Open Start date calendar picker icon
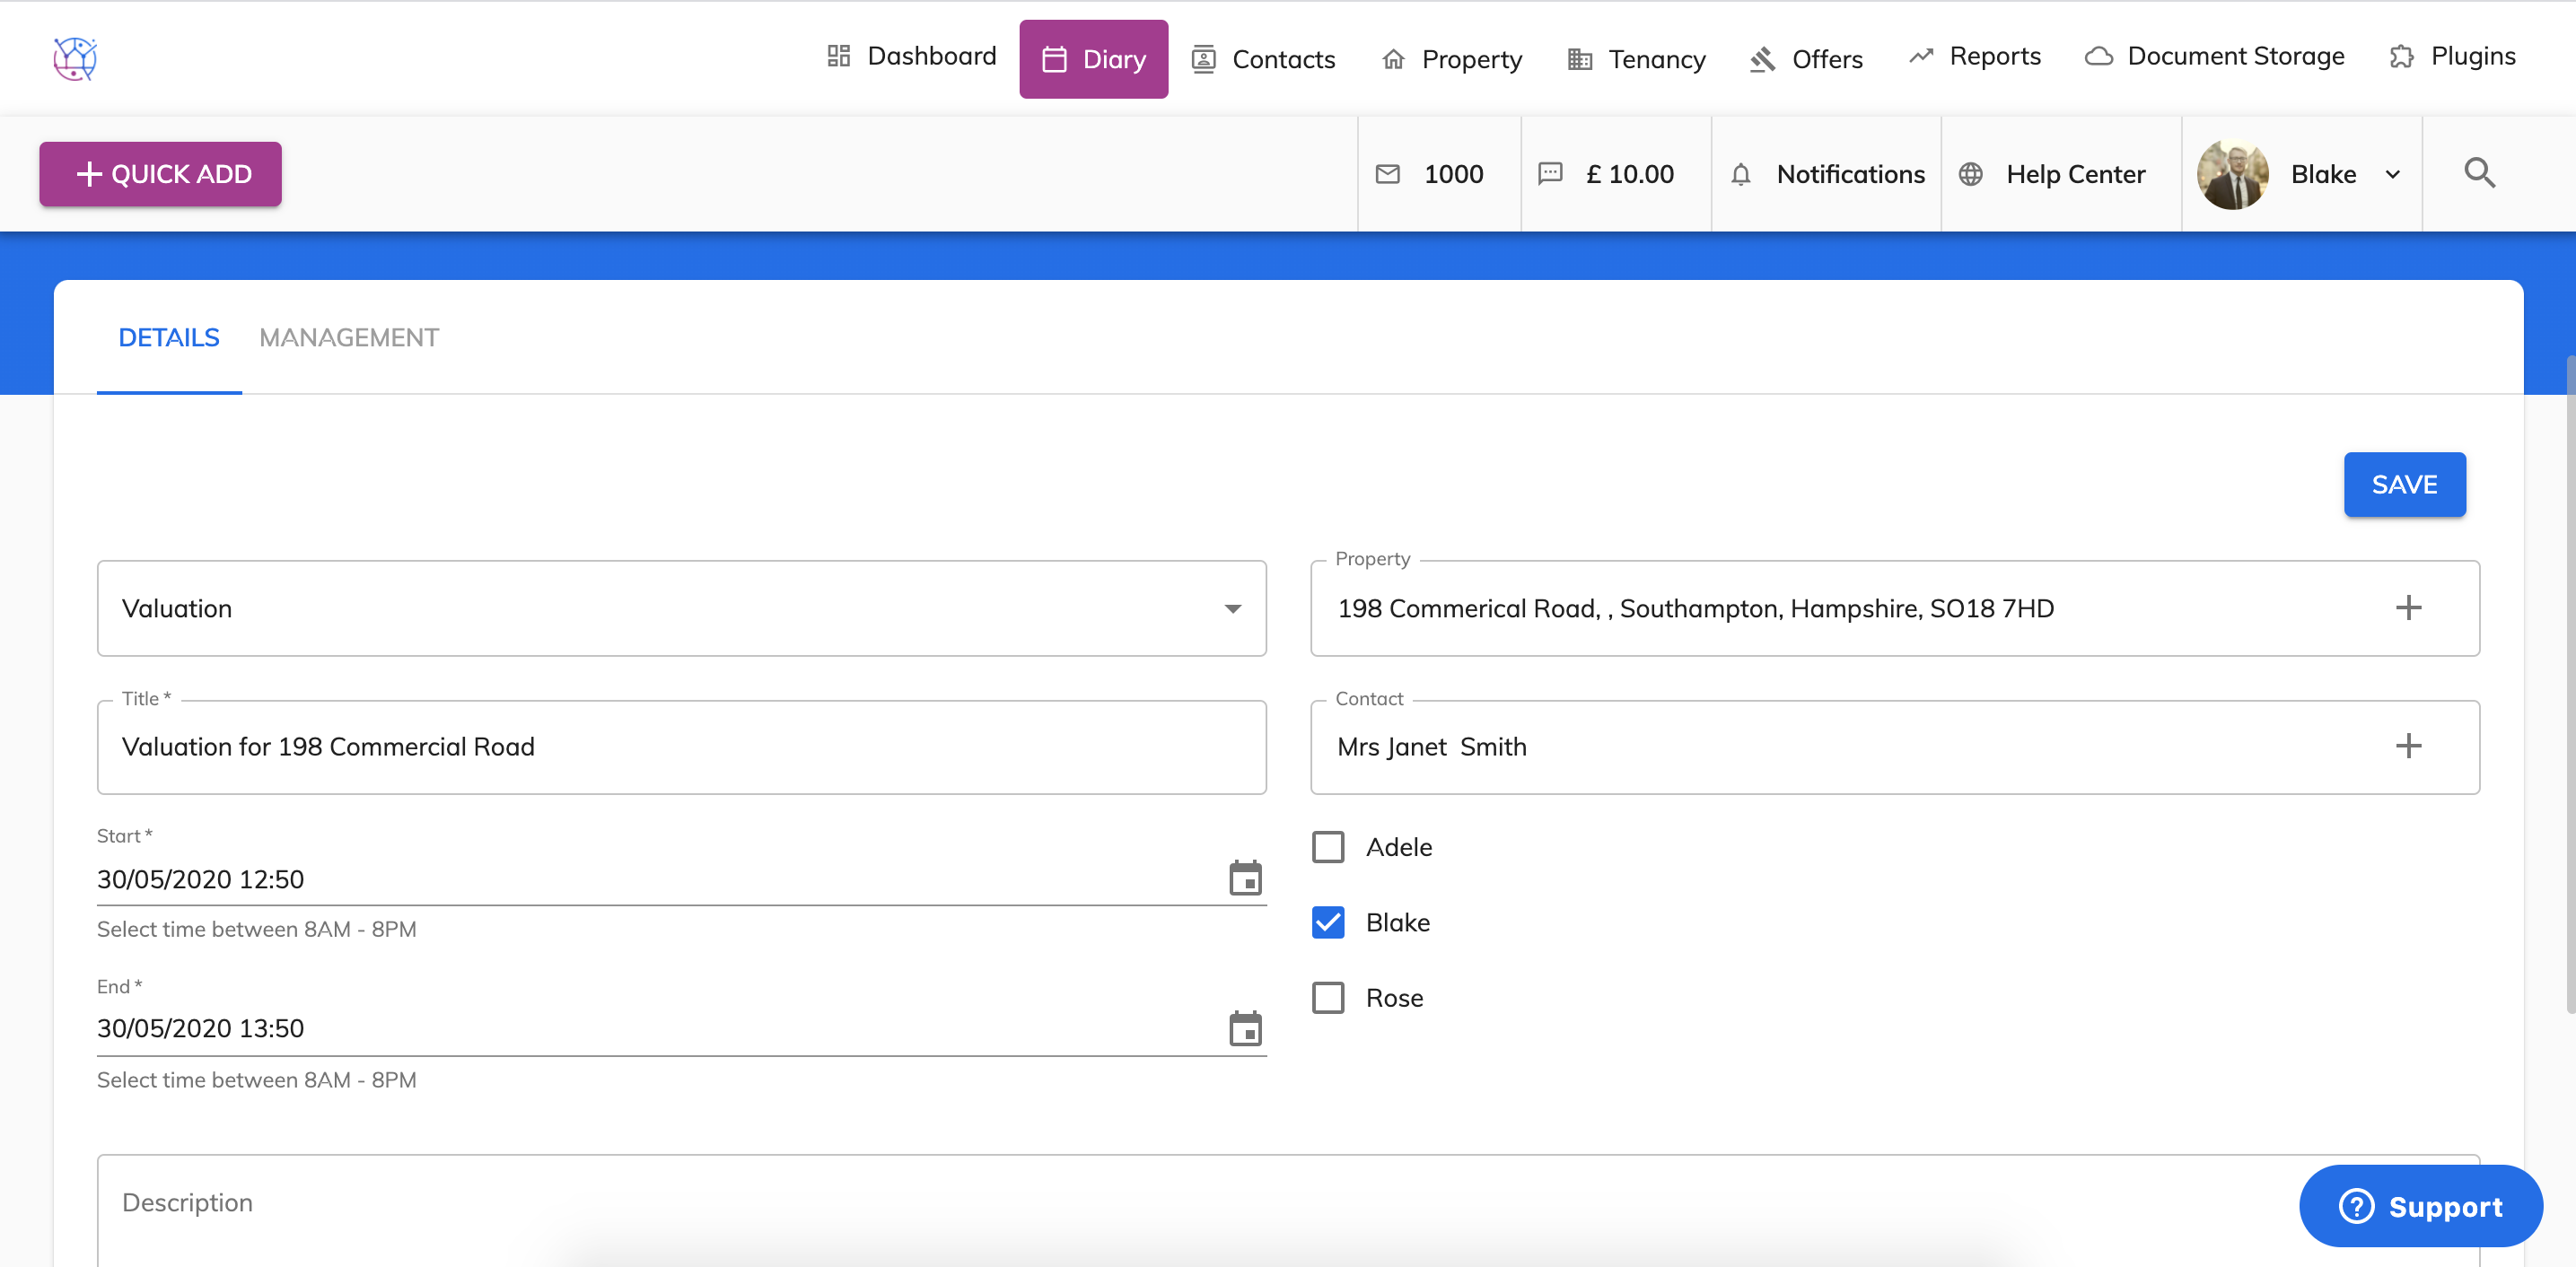 coord(1245,878)
